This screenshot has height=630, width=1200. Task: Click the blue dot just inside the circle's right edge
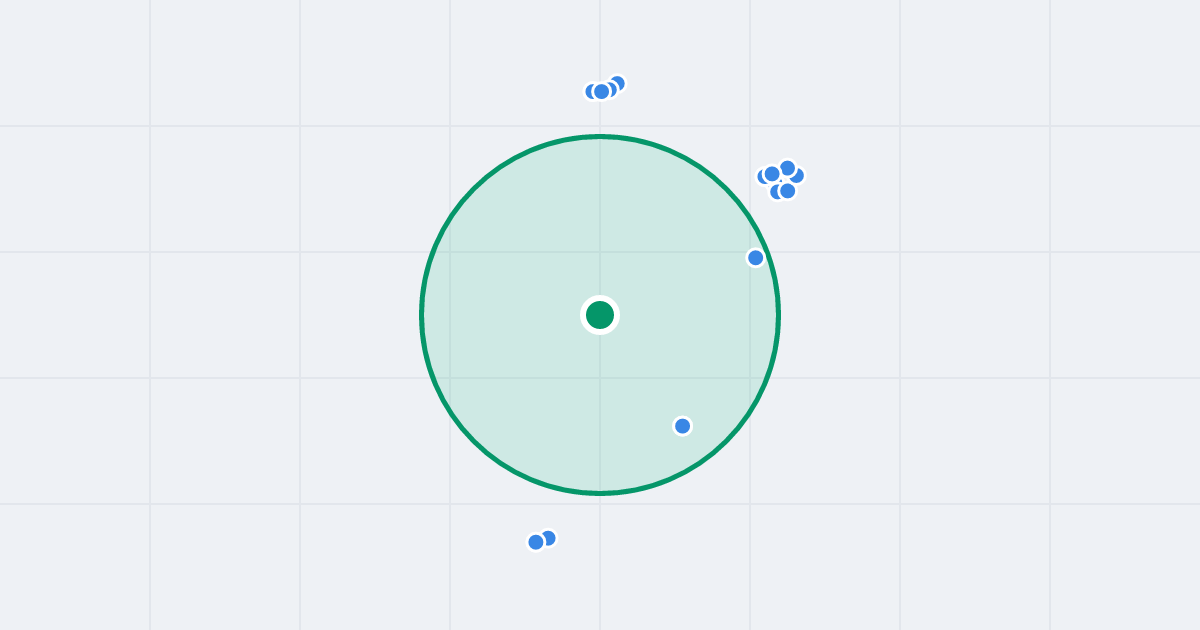point(756,258)
